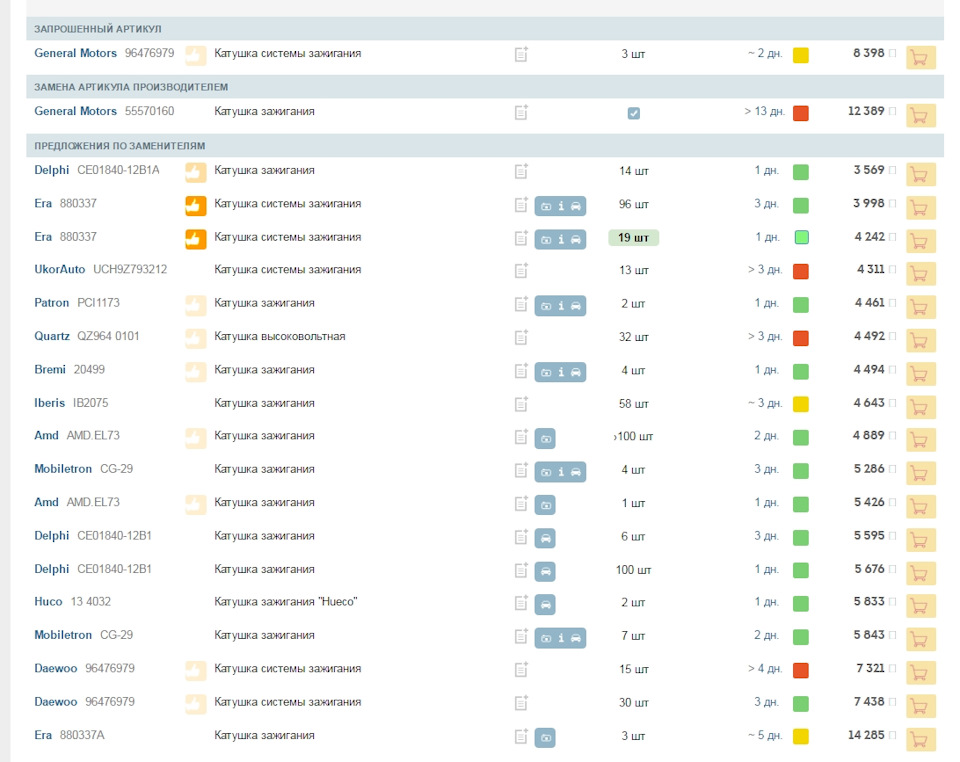Add General Motors 55570160 to cart
This screenshot has height=762, width=960.
pyautogui.click(x=920, y=116)
